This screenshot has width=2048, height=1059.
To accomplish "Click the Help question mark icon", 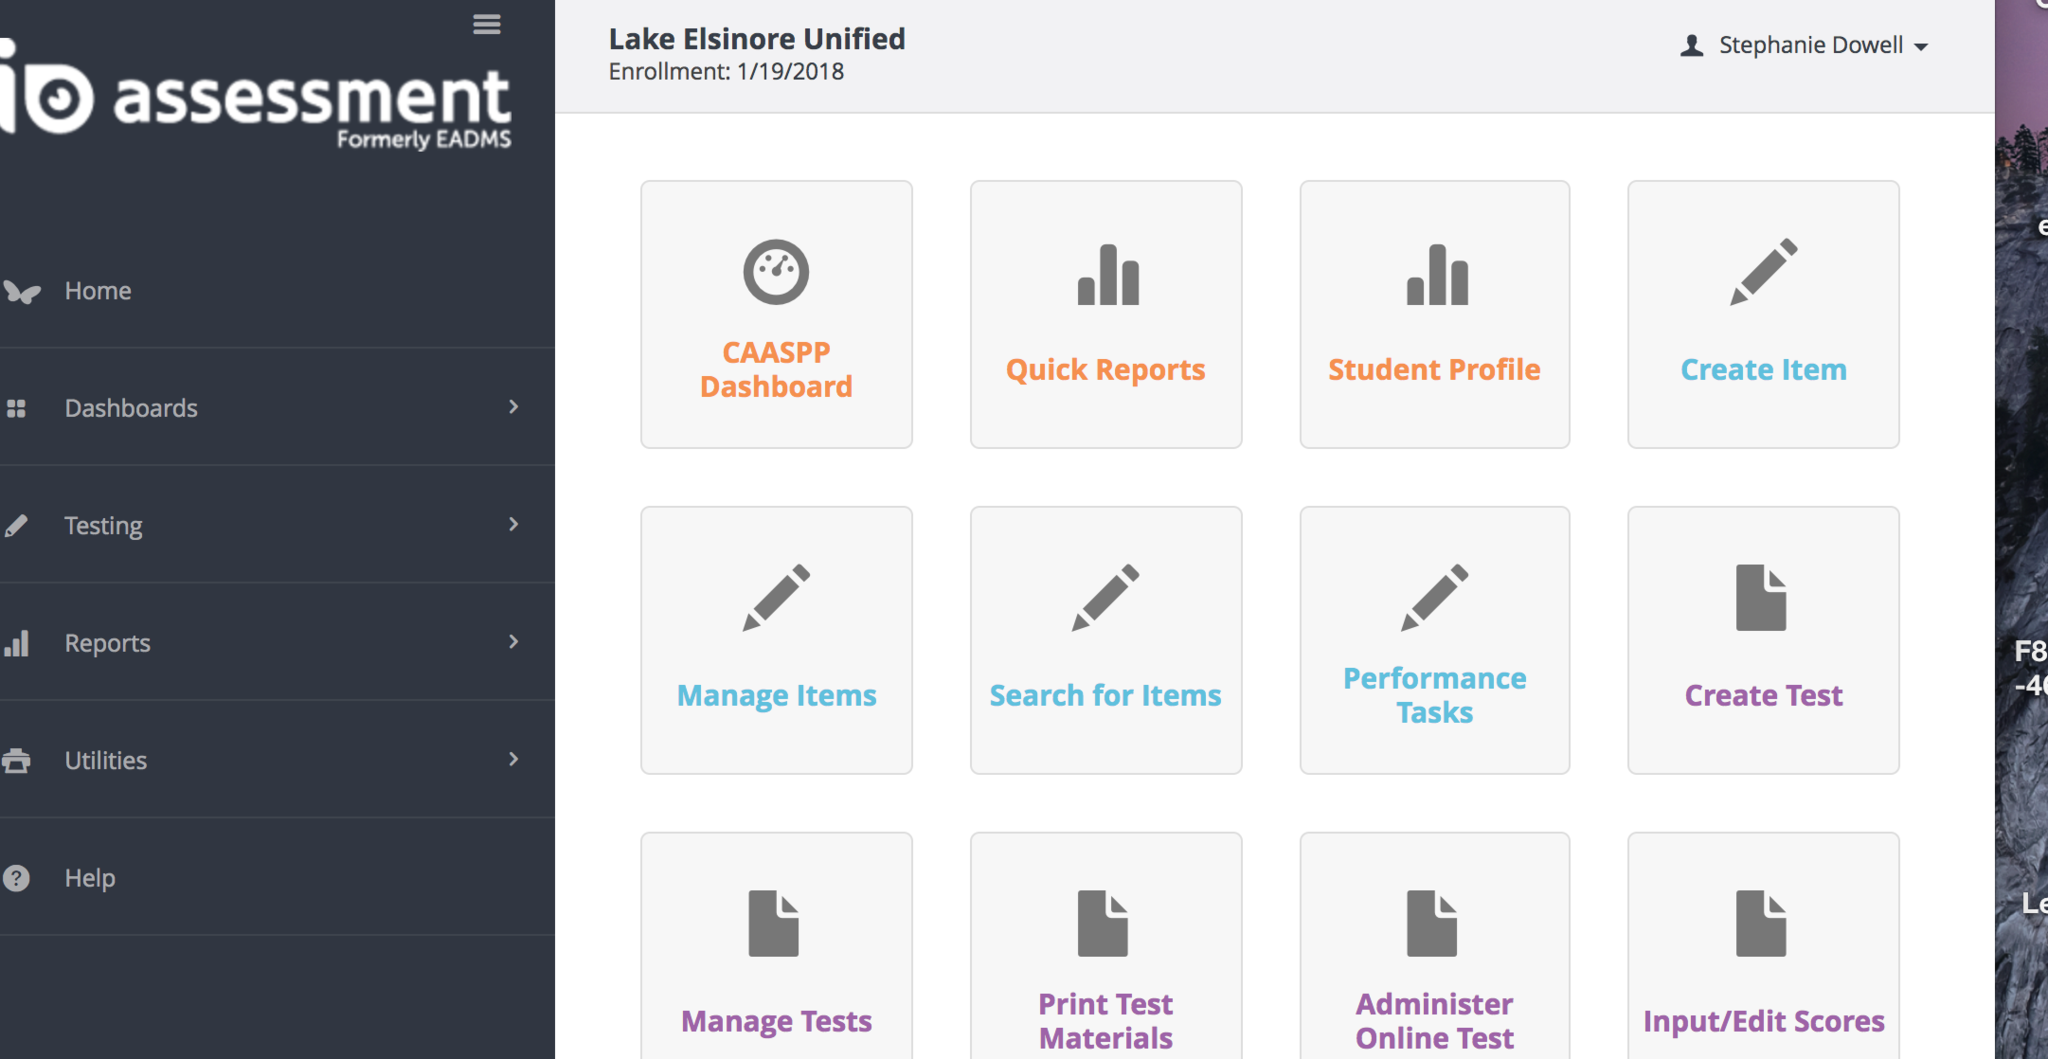I will (x=17, y=878).
